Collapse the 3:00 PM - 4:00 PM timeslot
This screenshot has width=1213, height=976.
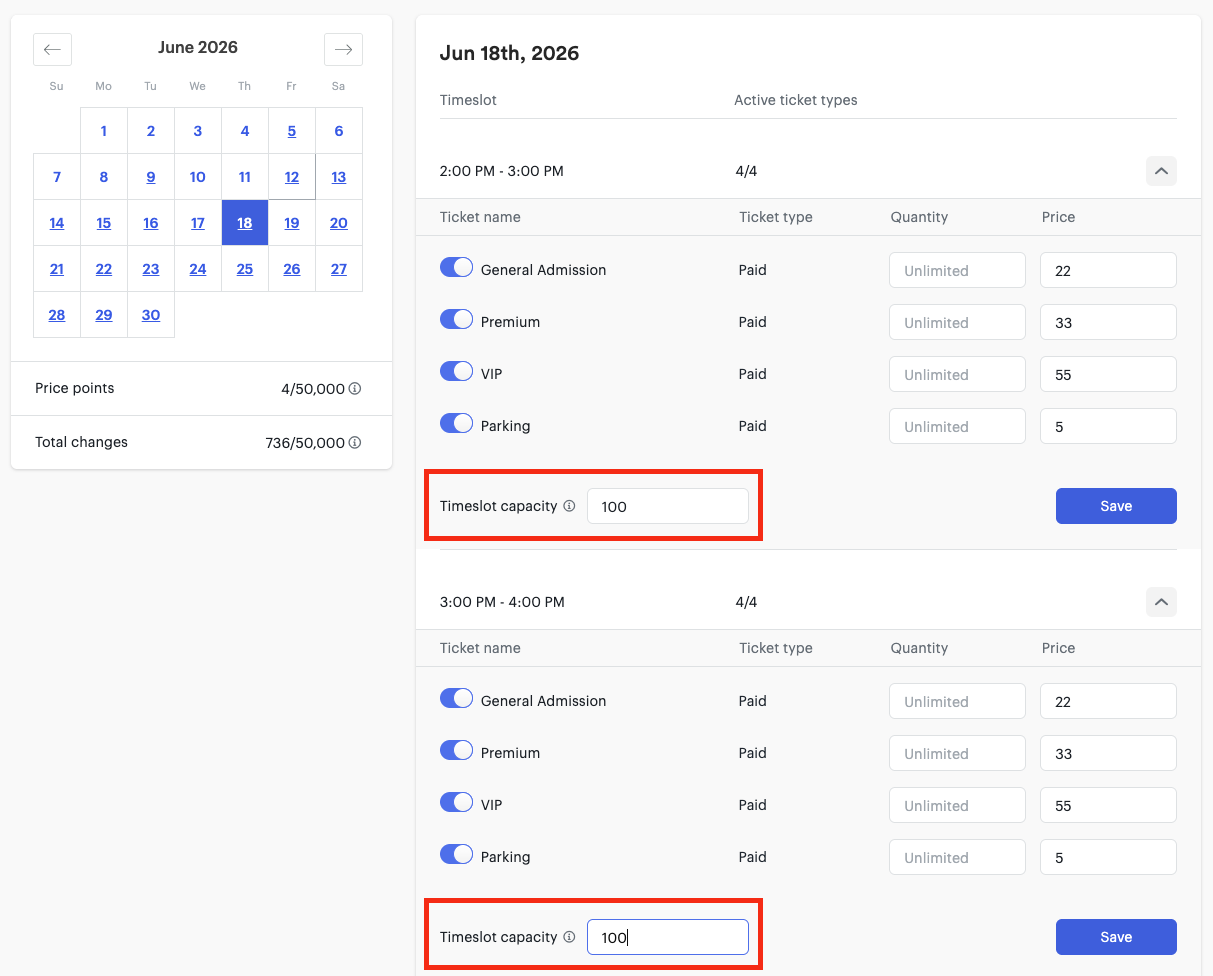(1161, 602)
